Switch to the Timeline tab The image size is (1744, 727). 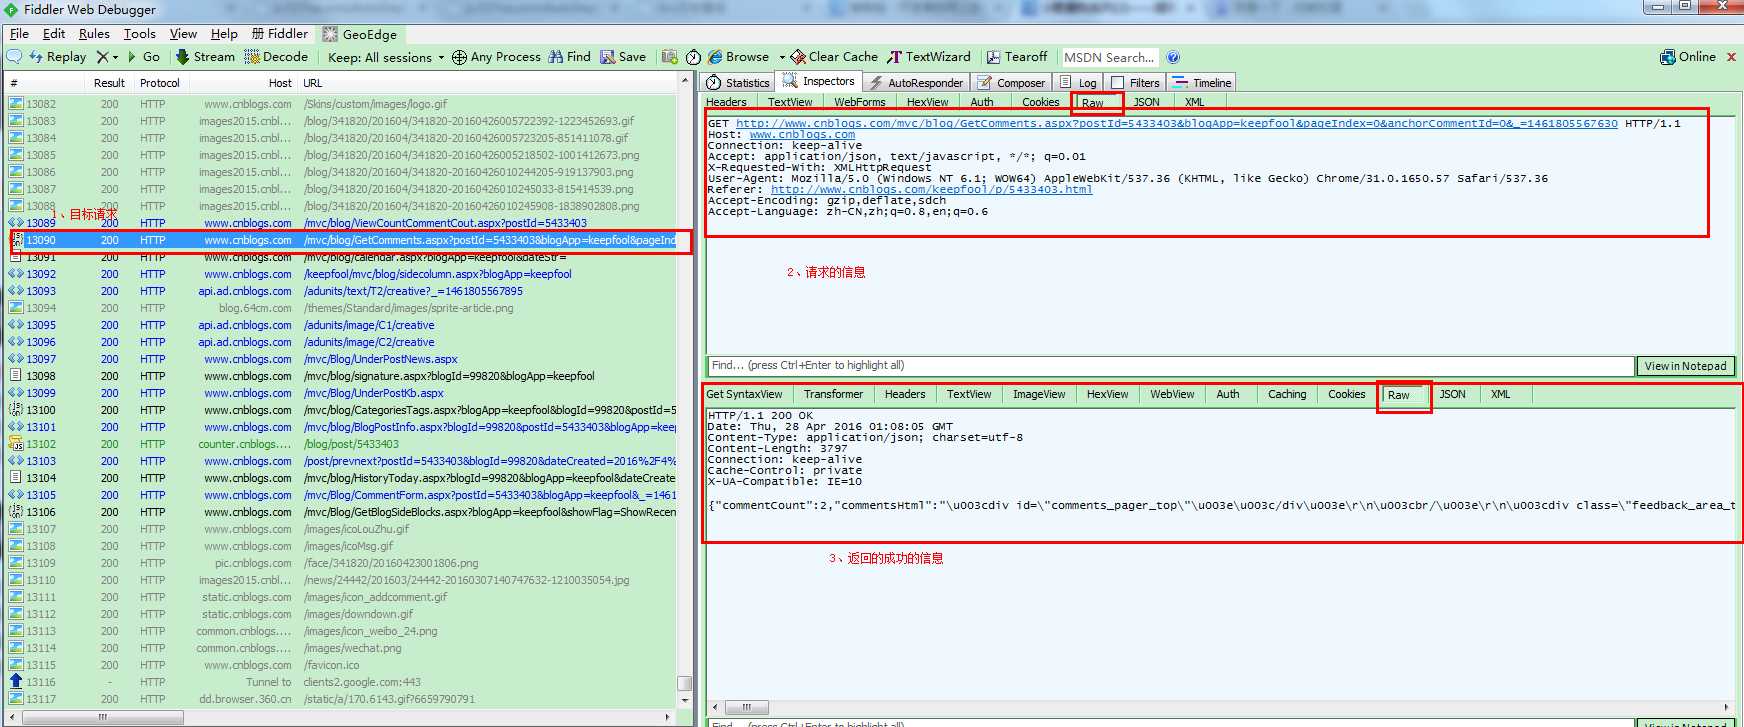click(1202, 83)
